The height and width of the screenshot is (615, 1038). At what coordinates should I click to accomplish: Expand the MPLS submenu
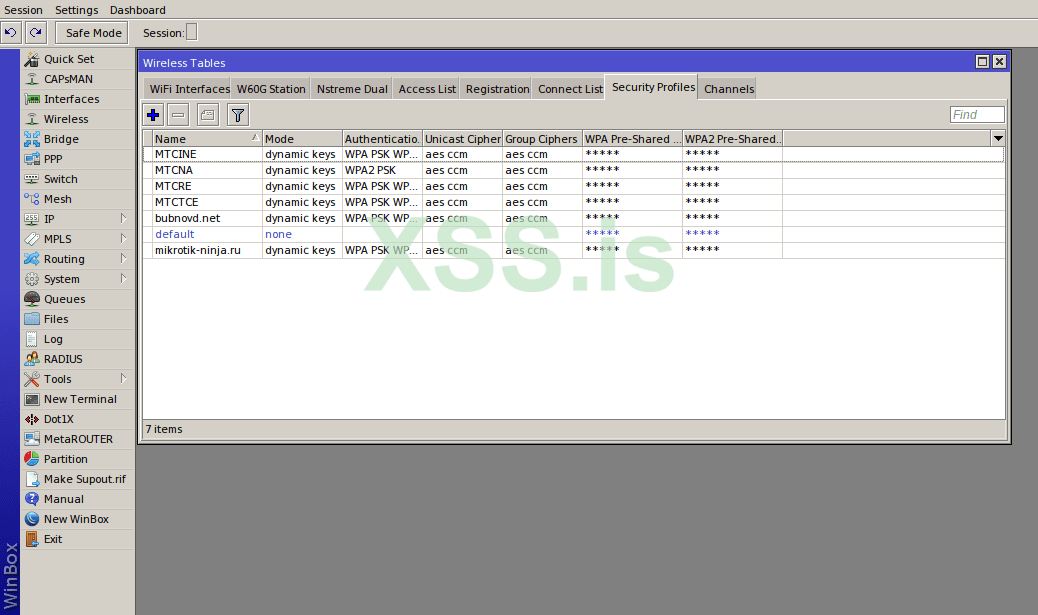tap(123, 238)
